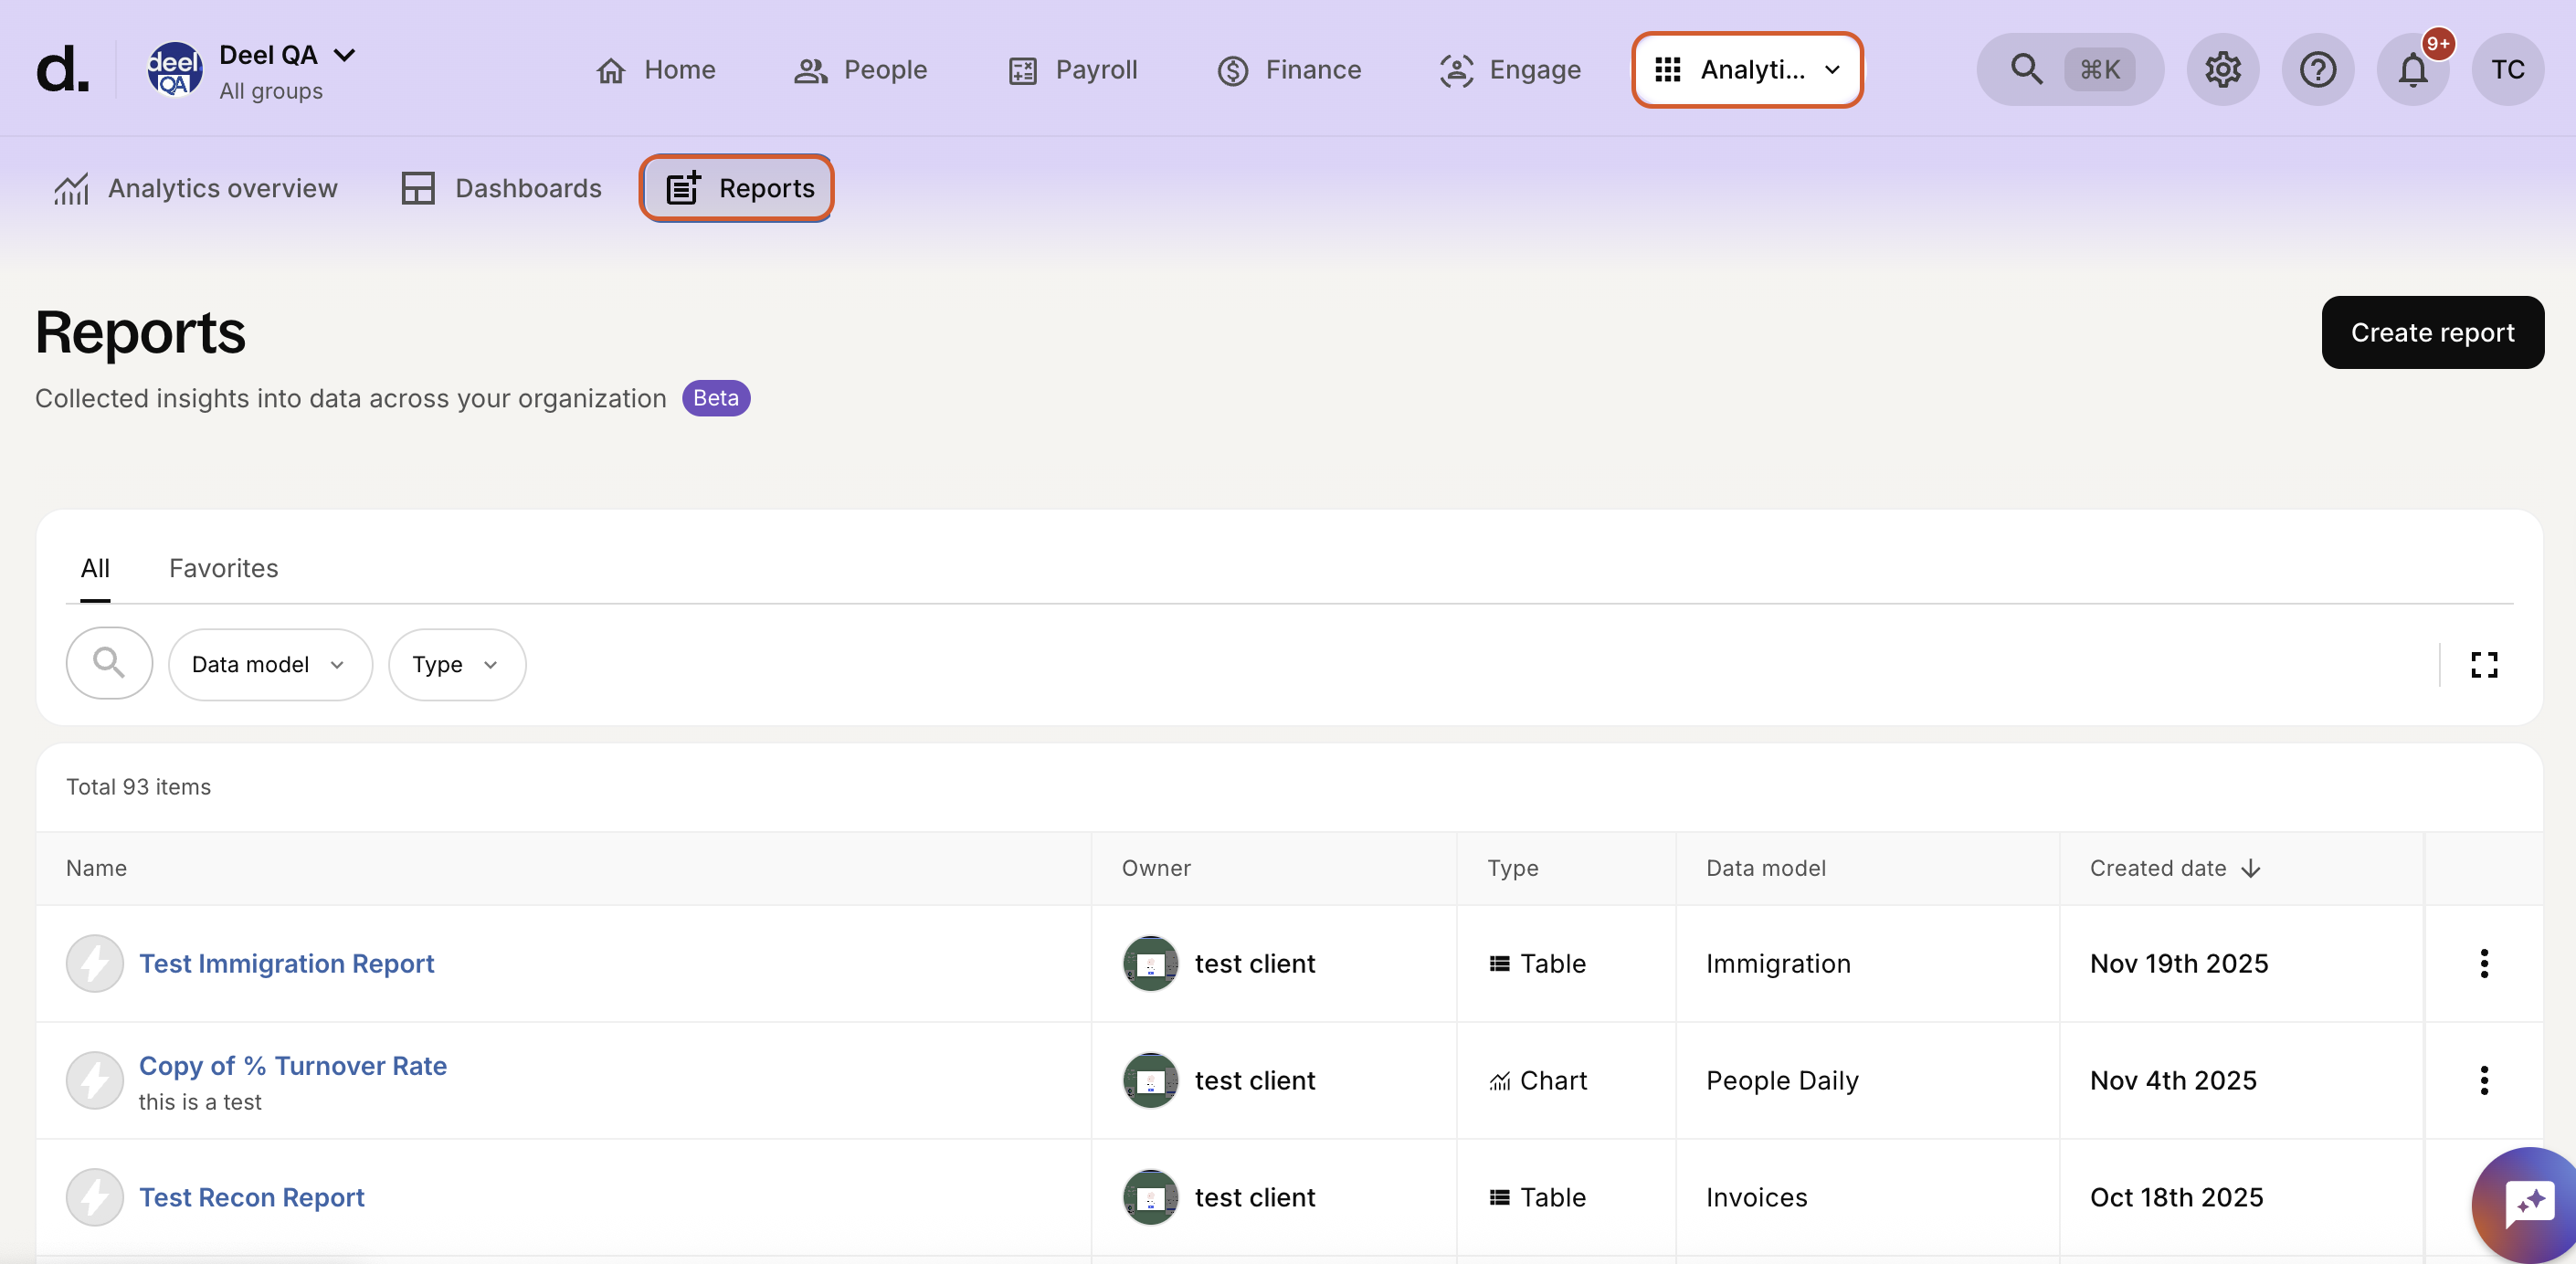Toggle lightning icon for Test Recon Report
The image size is (2576, 1264).
coord(94,1197)
